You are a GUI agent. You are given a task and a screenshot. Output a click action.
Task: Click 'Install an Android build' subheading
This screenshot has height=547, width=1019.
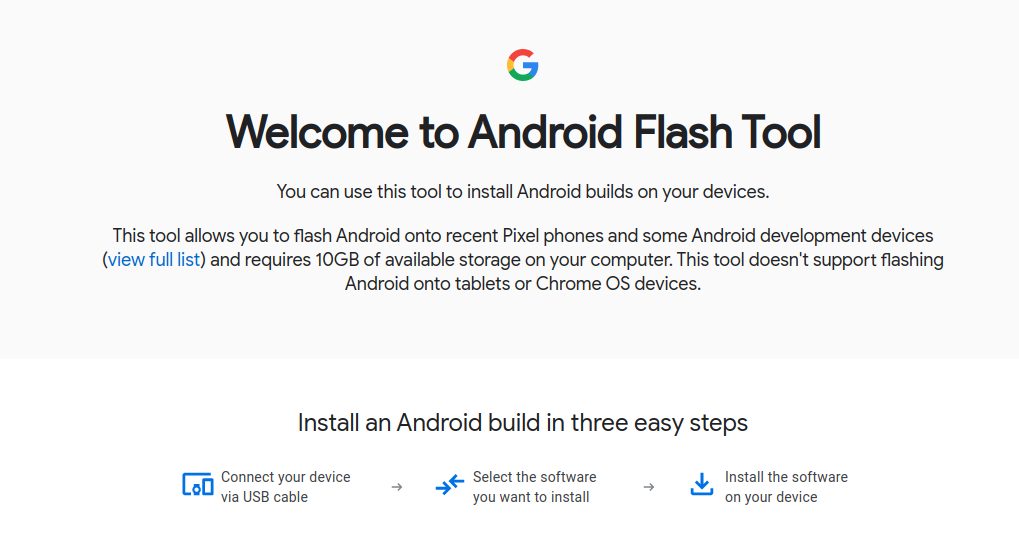tap(522, 423)
